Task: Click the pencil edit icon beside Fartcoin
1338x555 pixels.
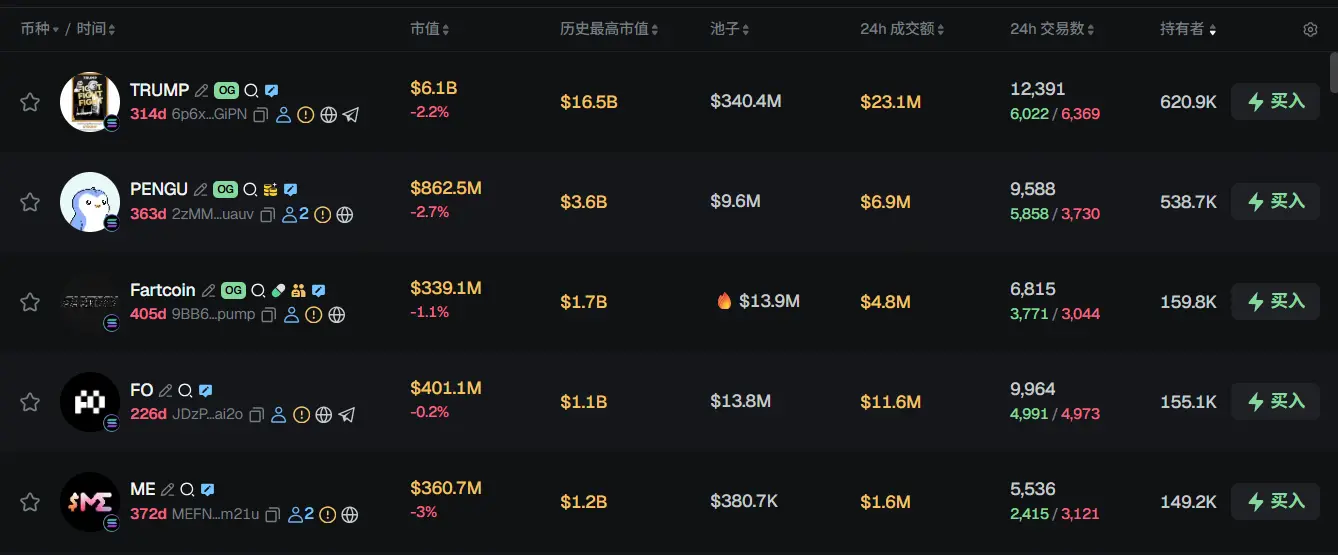Action: point(208,291)
